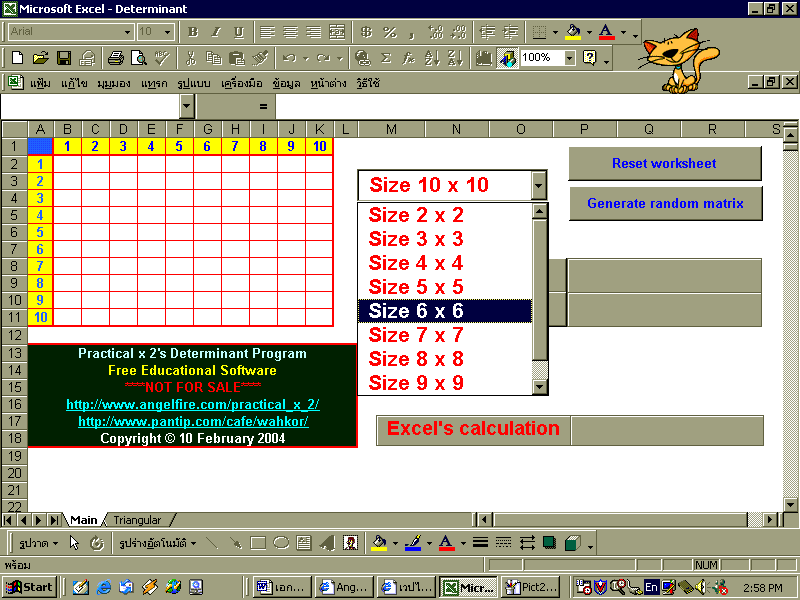
Task: Switch to the Triangular sheet tab
Action: click(136, 520)
